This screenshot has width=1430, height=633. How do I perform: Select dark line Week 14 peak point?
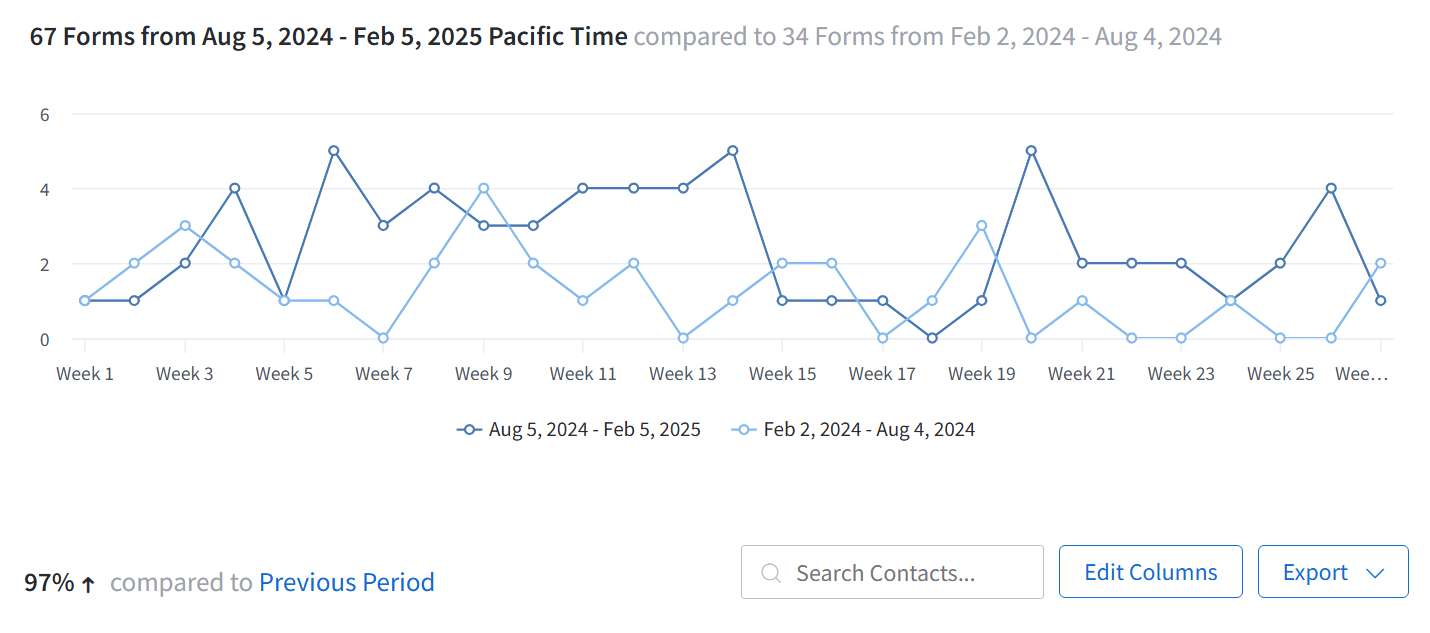pyautogui.click(x=733, y=151)
